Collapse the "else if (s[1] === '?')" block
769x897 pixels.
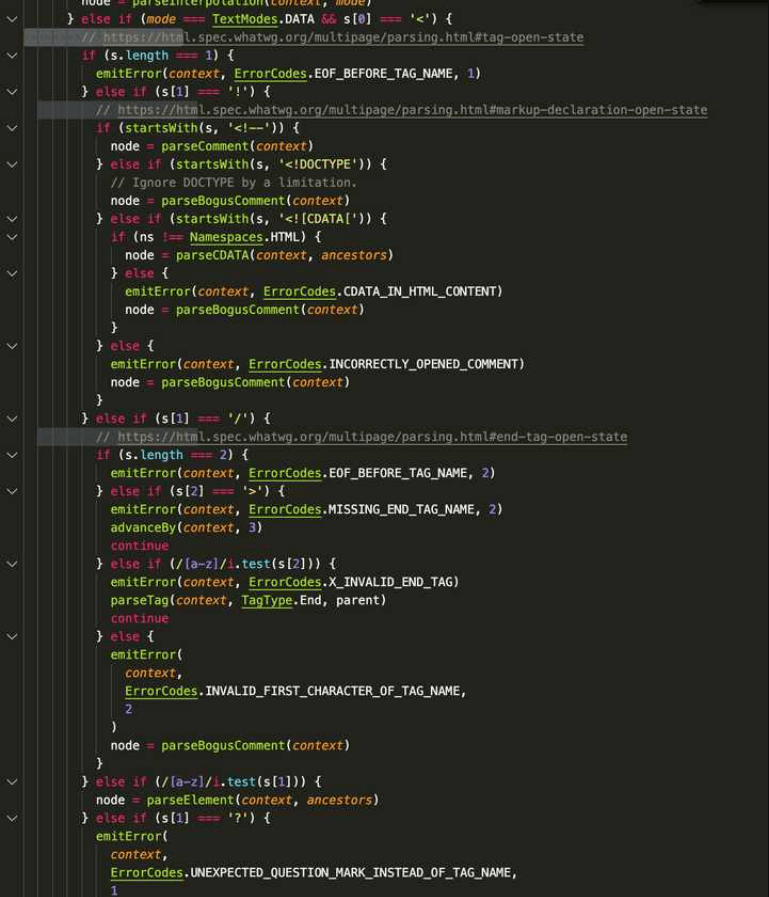(12, 819)
